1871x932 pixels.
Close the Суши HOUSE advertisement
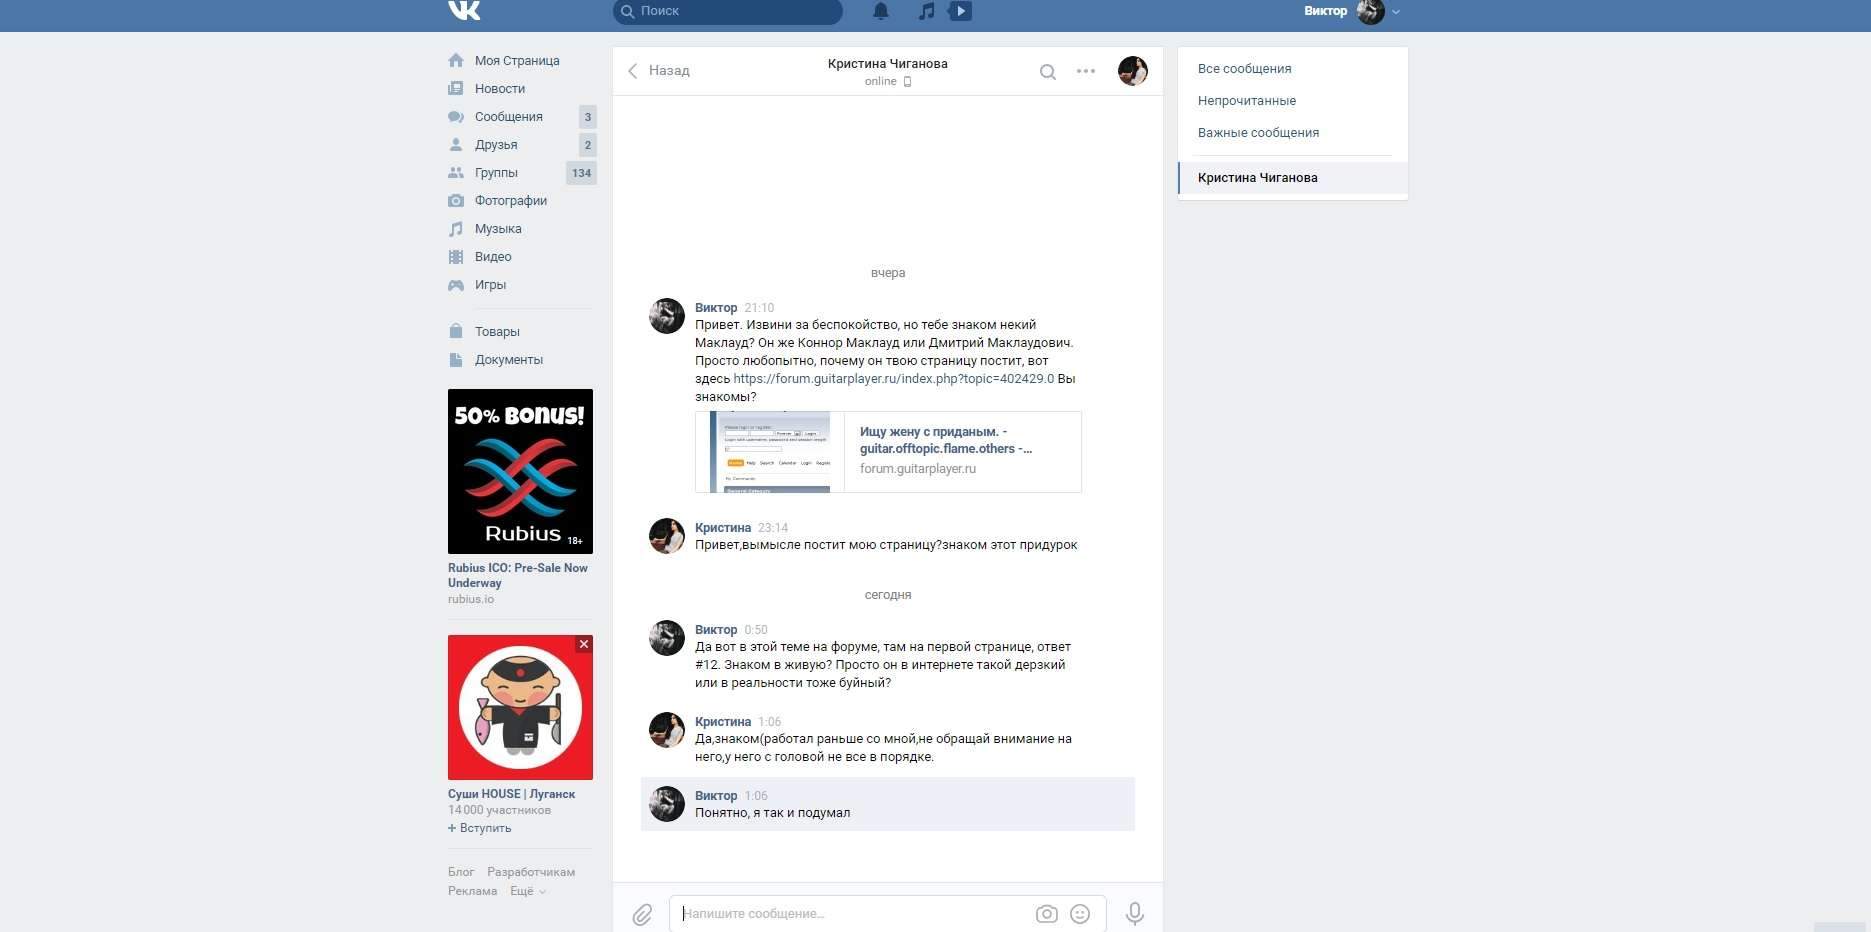584,645
